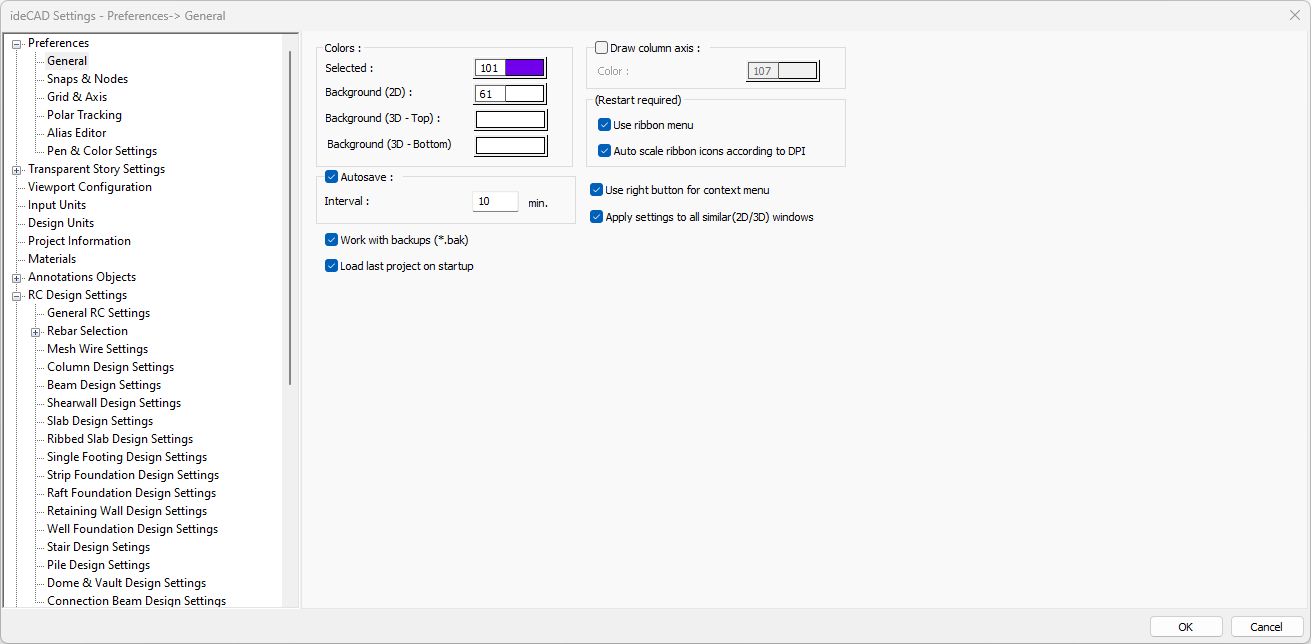Open Alias Editor page

click(x=76, y=133)
